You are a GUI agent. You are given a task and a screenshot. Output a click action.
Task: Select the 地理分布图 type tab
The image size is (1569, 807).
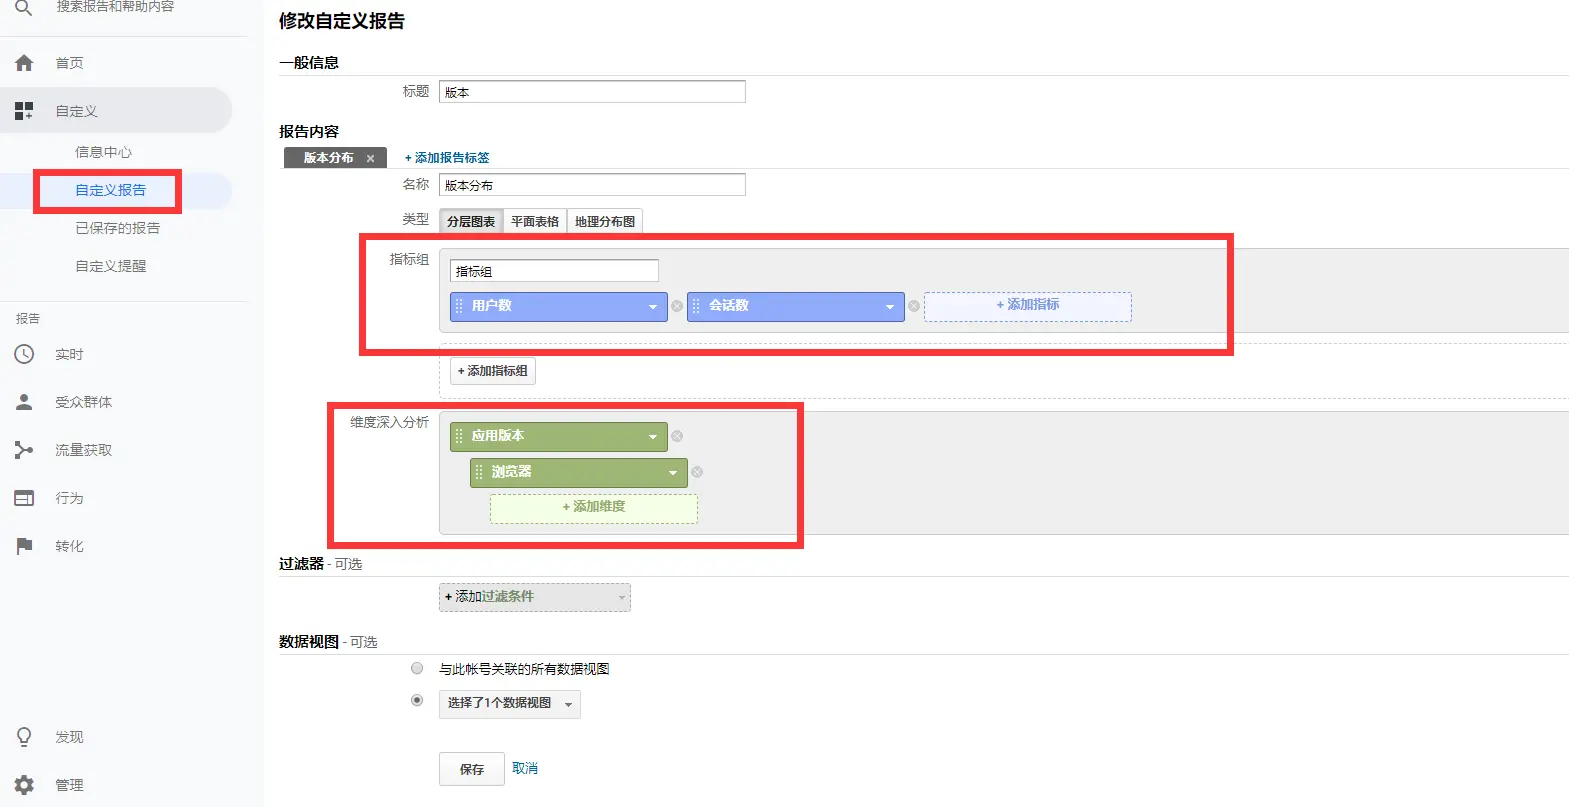[605, 221]
